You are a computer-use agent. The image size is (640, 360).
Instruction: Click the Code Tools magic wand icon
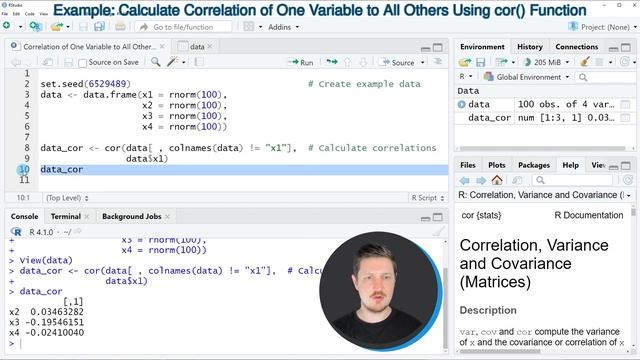coord(173,62)
